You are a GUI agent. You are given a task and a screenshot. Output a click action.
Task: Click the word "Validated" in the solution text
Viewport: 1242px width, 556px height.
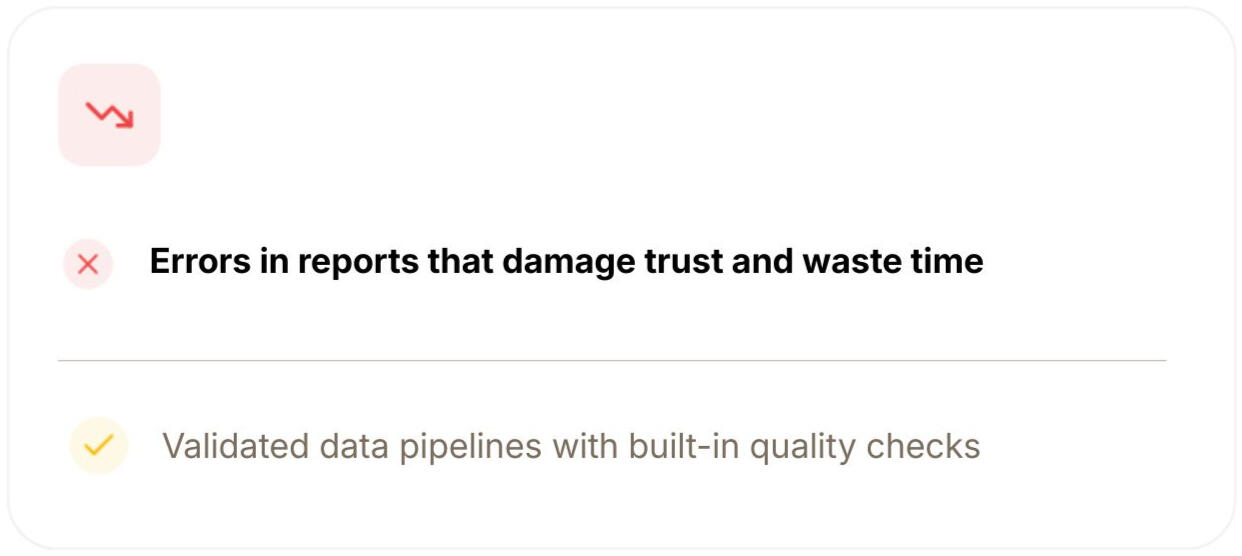tap(236, 446)
